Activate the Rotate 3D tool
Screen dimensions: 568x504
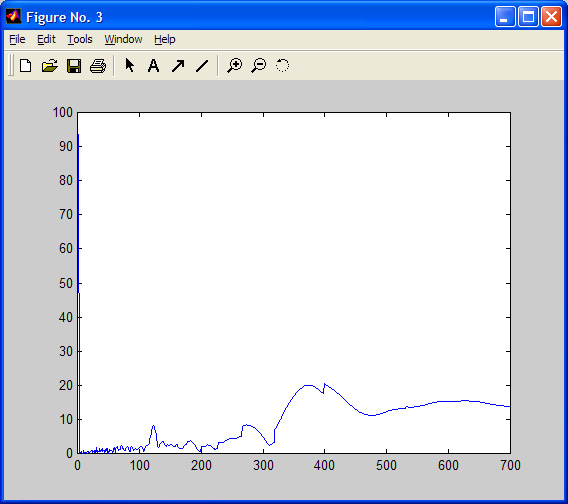[x=283, y=66]
